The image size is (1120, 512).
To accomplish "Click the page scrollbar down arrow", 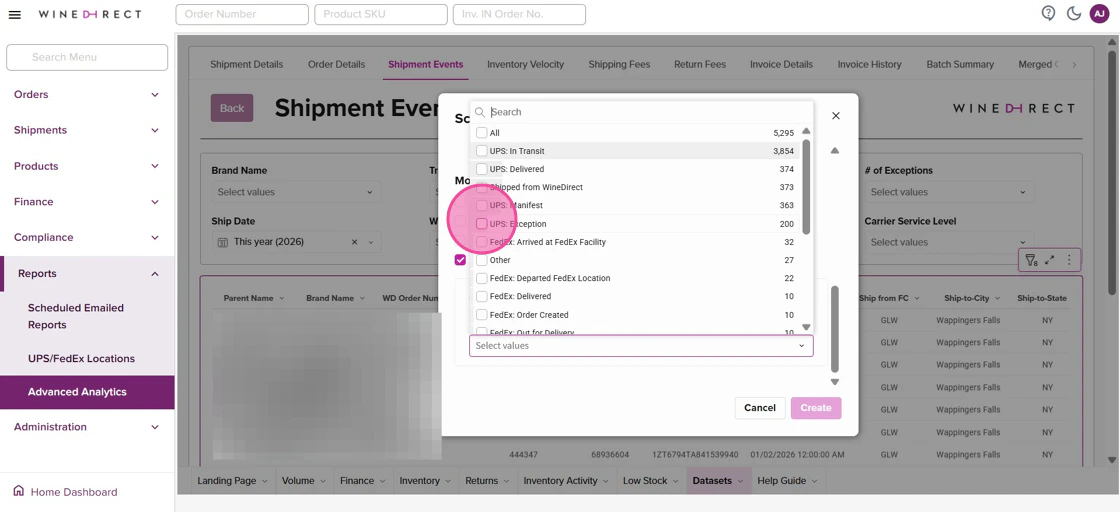I will pyautogui.click(x=1112, y=460).
